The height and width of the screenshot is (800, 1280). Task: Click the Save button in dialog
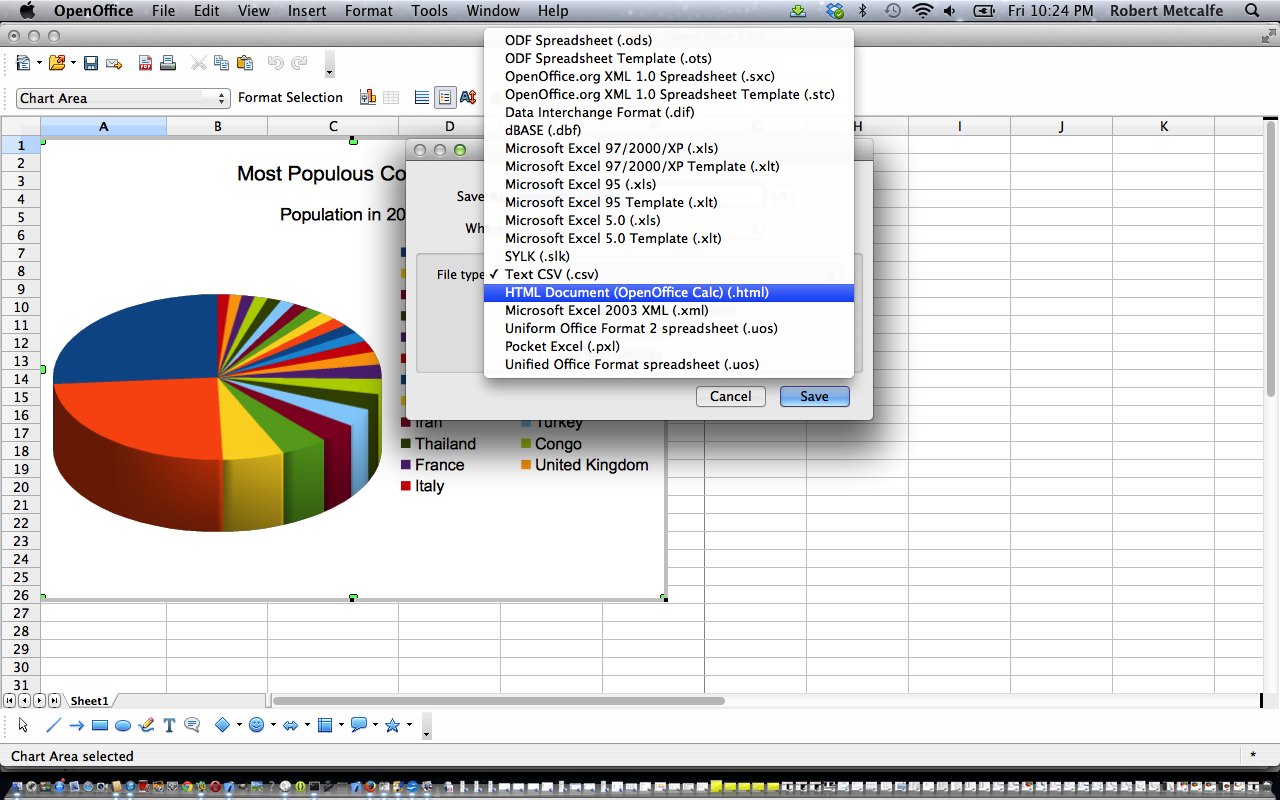click(x=814, y=396)
